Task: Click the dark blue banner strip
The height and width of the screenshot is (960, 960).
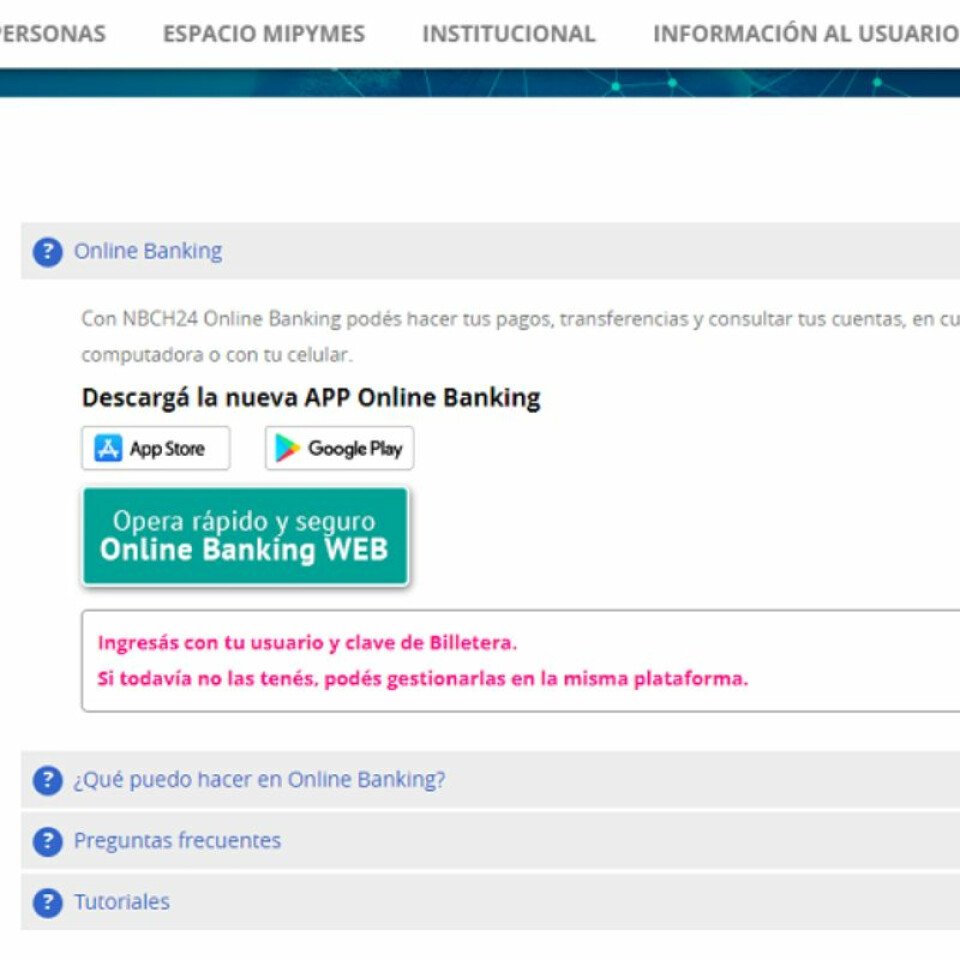Action: pyautogui.click(x=480, y=83)
